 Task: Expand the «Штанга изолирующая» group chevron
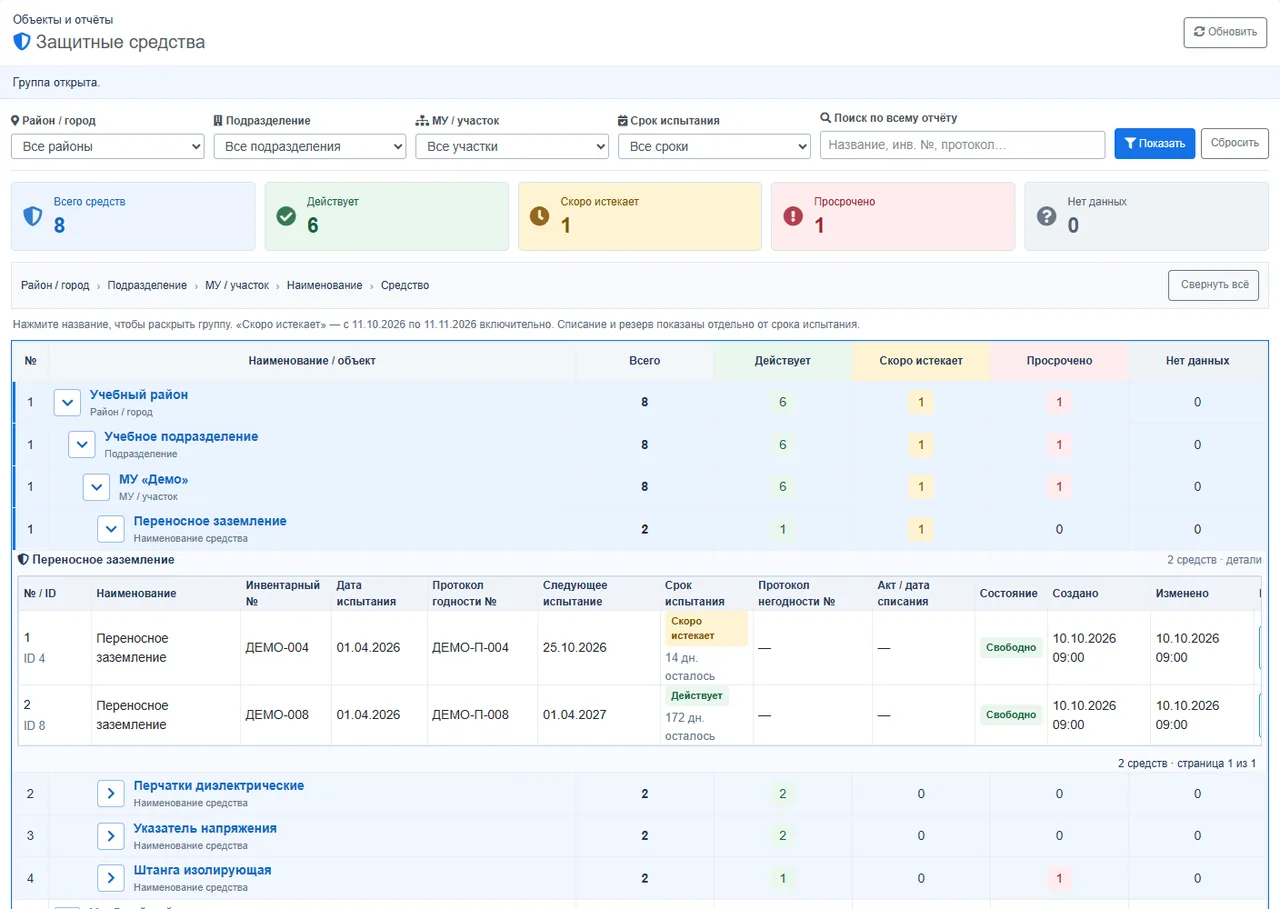pyautogui.click(x=111, y=878)
